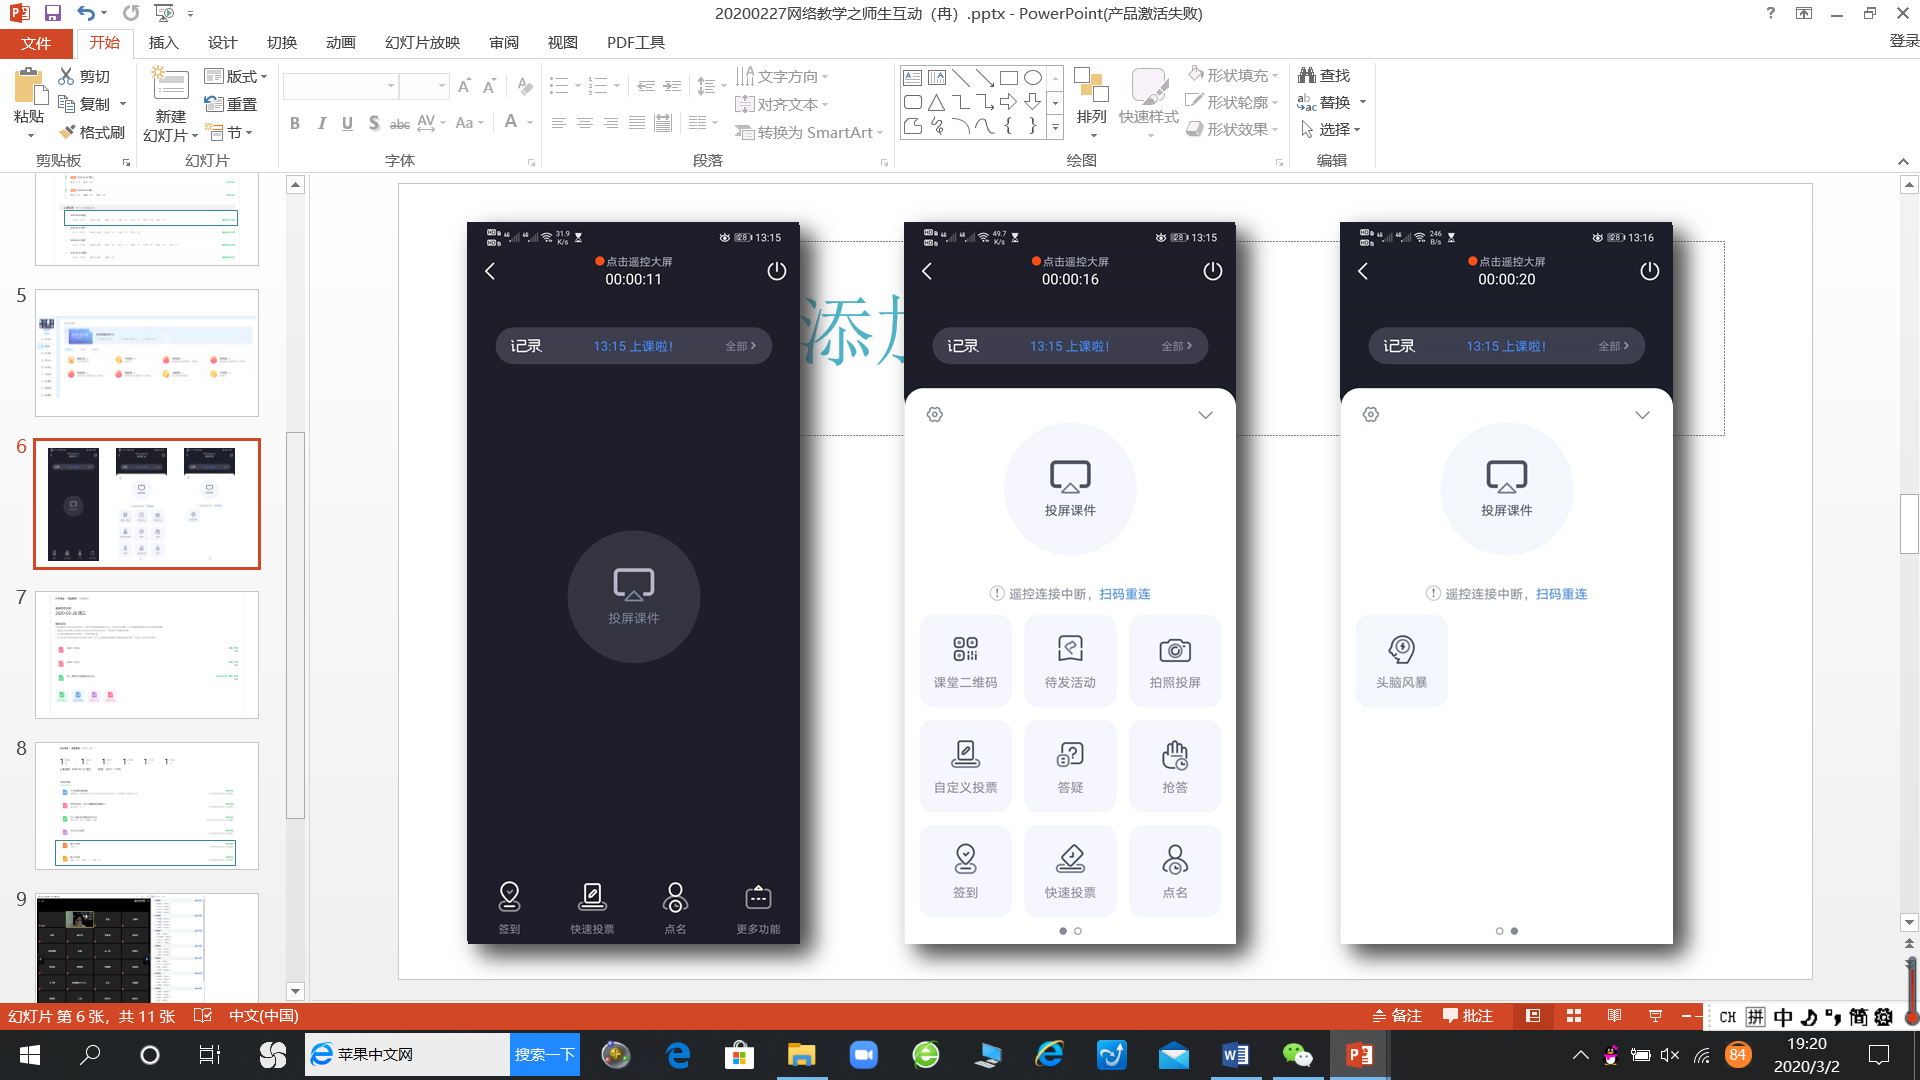The width and height of the screenshot is (1920, 1080).
Task: Click the New Slide (新建幻灯片) icon
Action: coord(170,85)
